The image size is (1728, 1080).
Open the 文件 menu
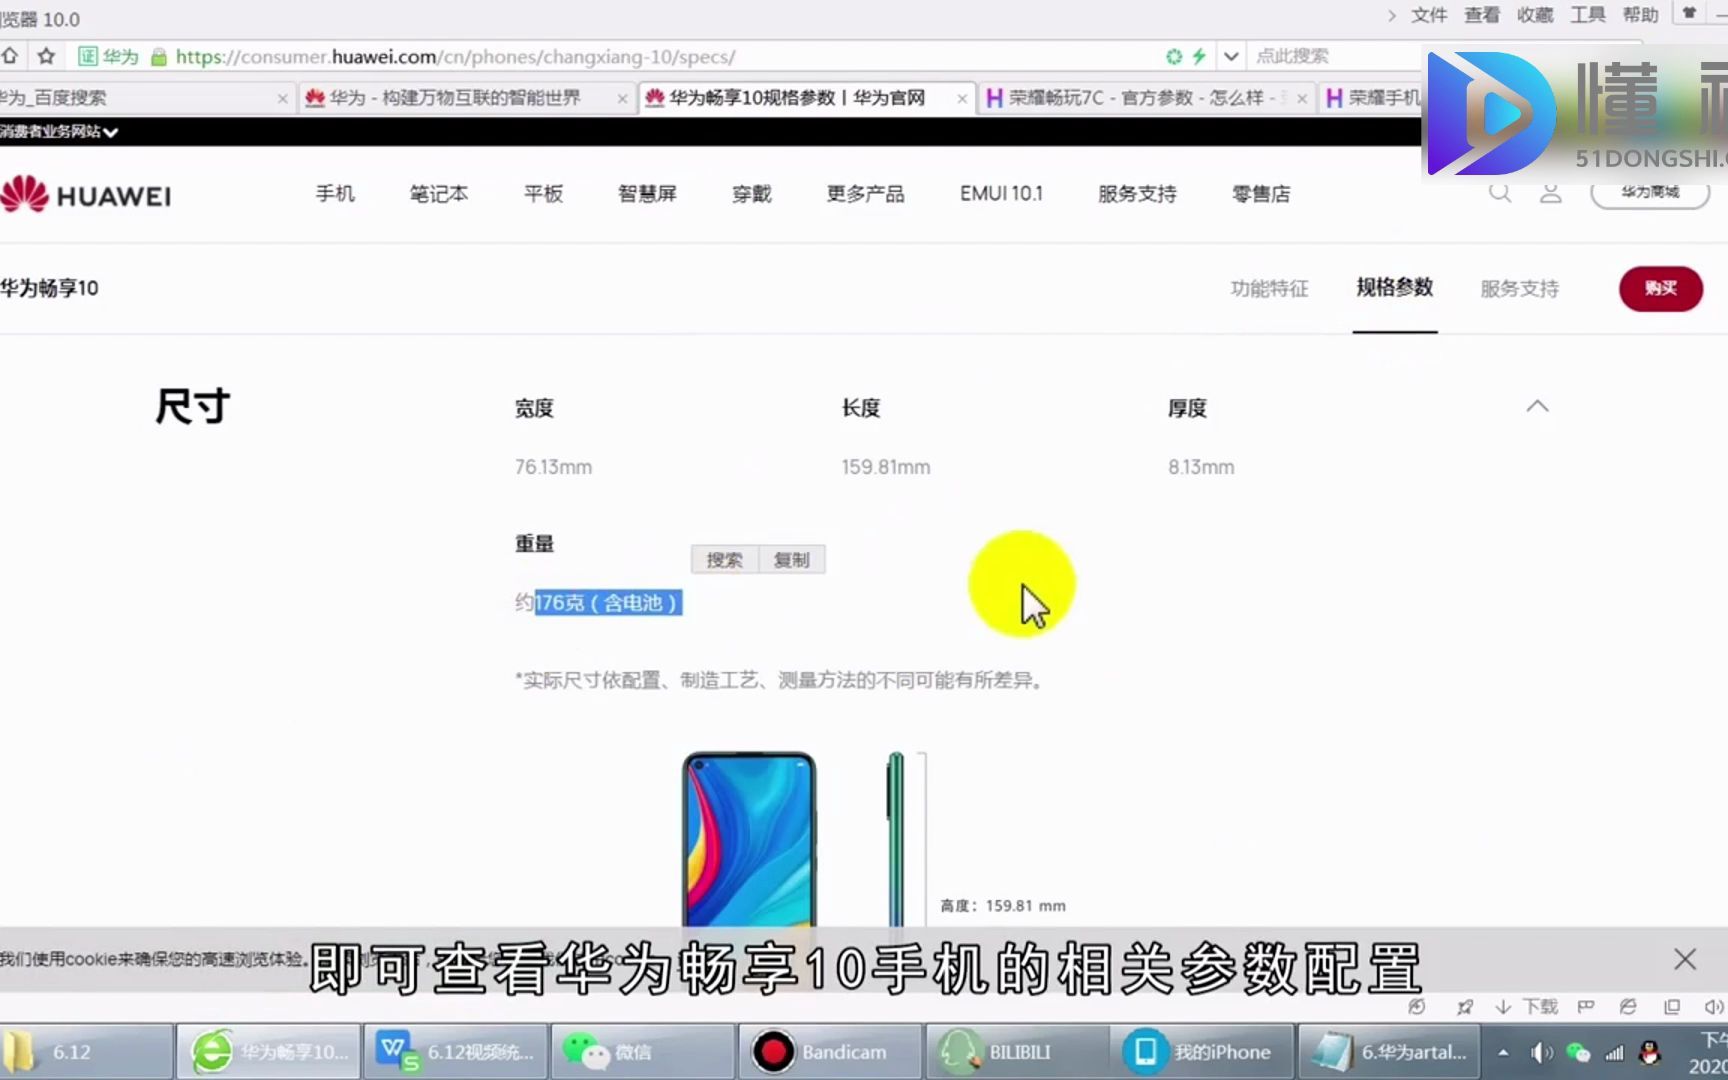click(x=1429, y=15)
